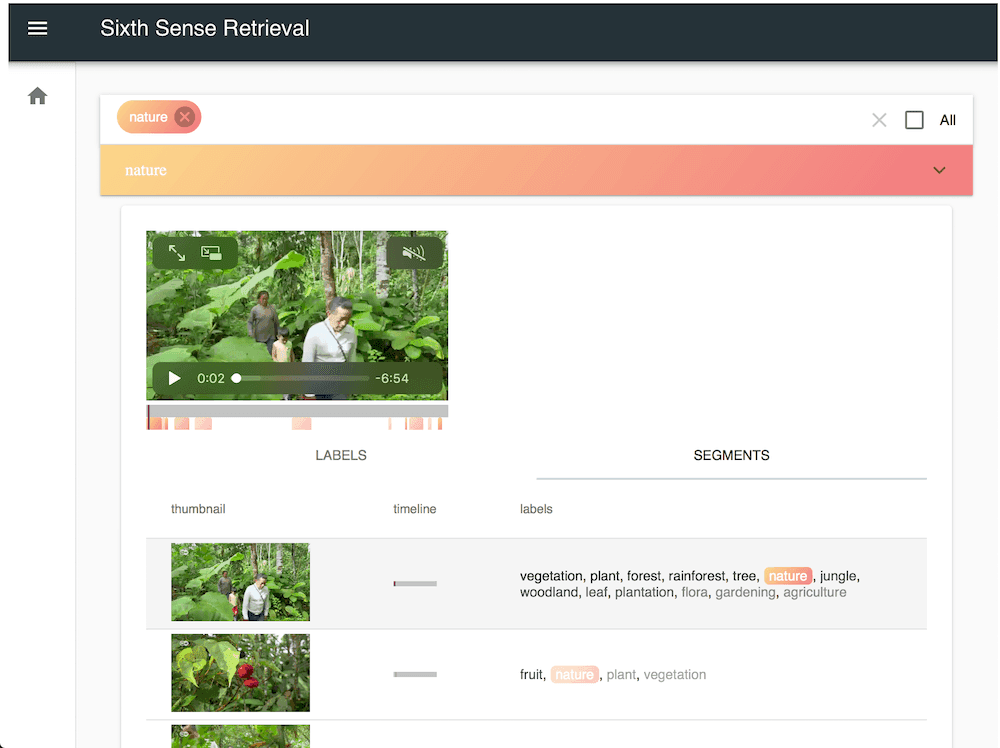Select the highlighted nature label in the fruit row
Viewport: 1000px width, 748px height.
click(574, 674)
